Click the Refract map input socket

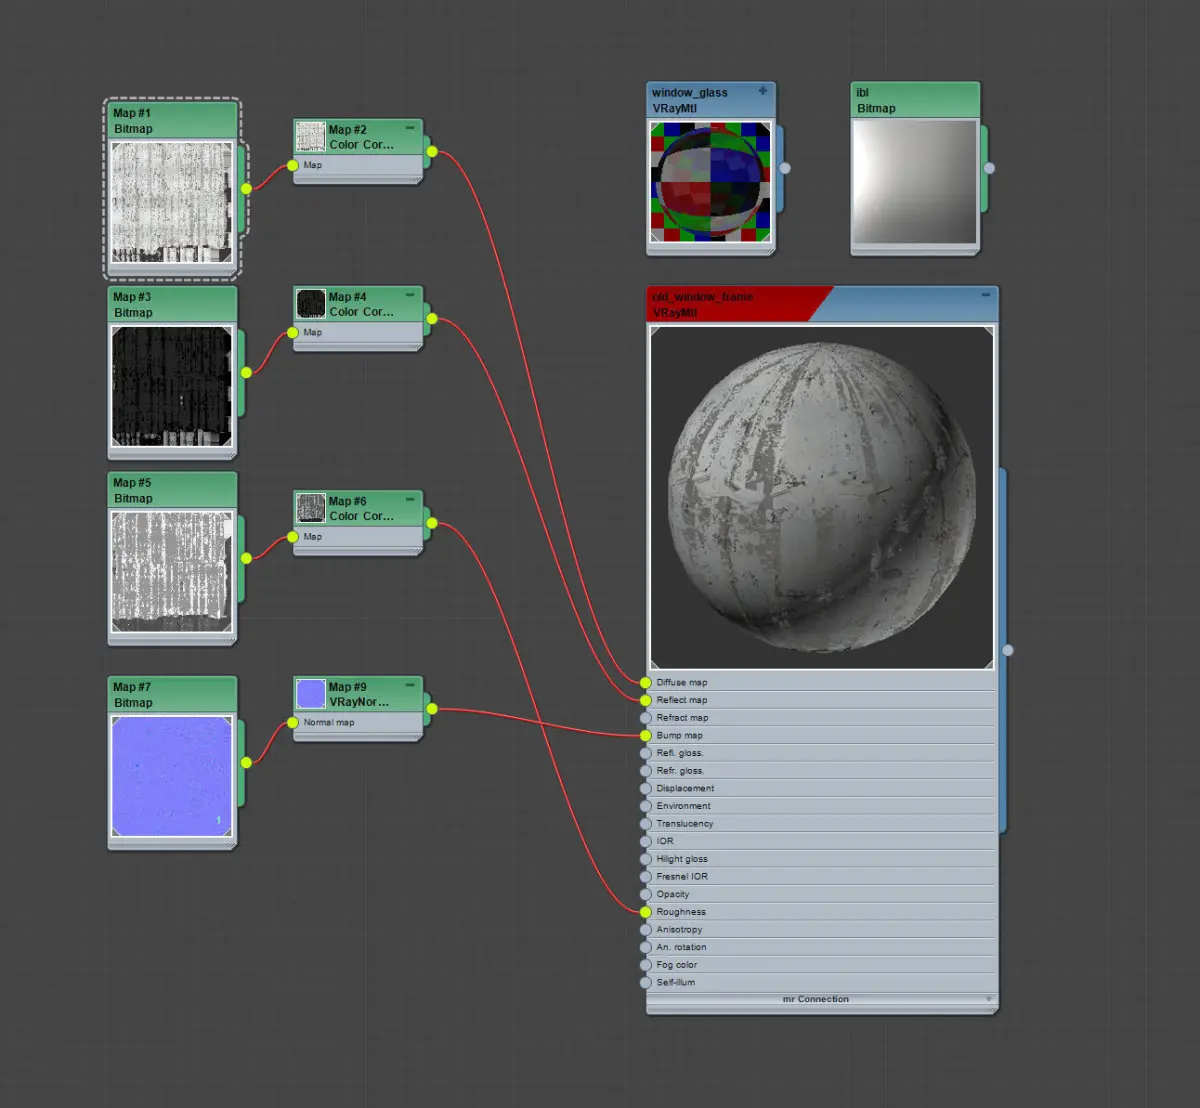point(646,718)
